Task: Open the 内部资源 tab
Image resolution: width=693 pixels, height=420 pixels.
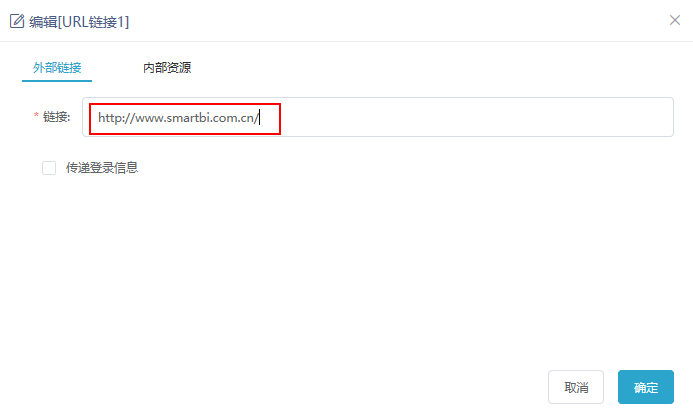Action: pos(167,68)
